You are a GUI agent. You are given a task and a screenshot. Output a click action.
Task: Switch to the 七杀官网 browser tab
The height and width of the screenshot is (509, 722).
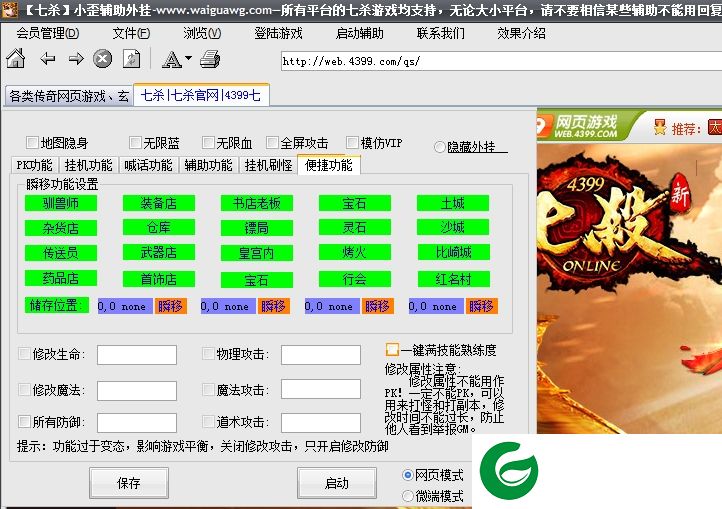click(x=201, y=95)
